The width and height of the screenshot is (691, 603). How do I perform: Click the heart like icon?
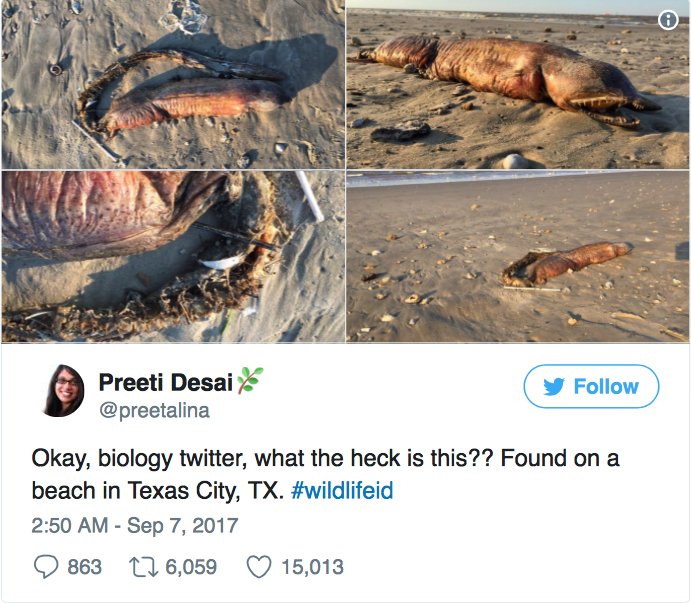tap(258, 567)
